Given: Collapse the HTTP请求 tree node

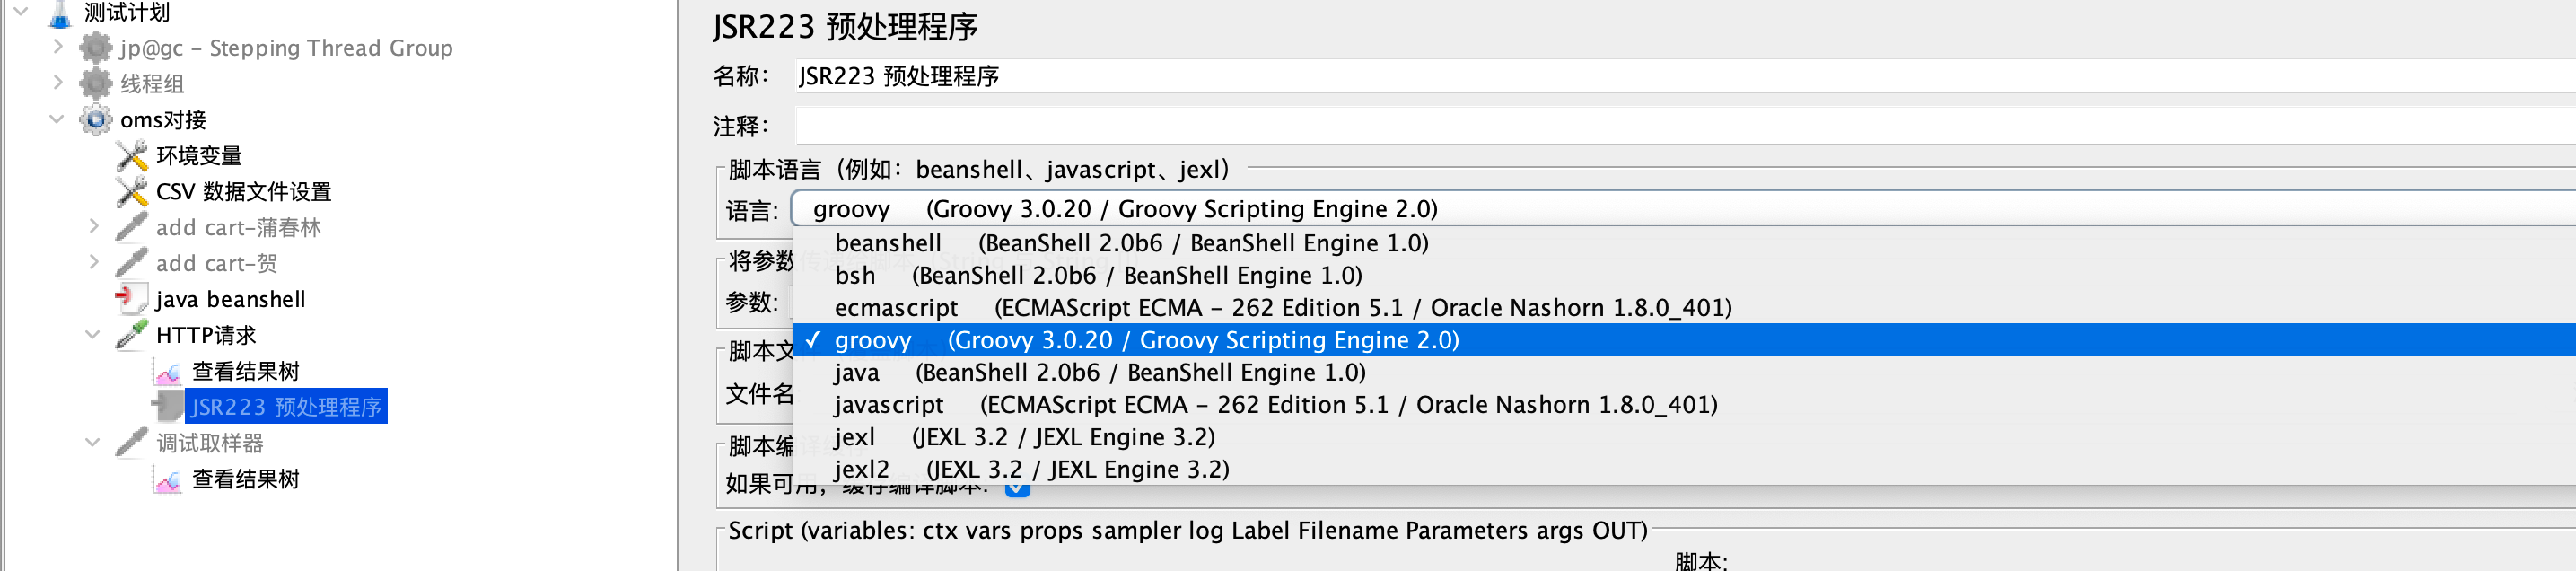Looking at the screenshot, I should [93, 335].
